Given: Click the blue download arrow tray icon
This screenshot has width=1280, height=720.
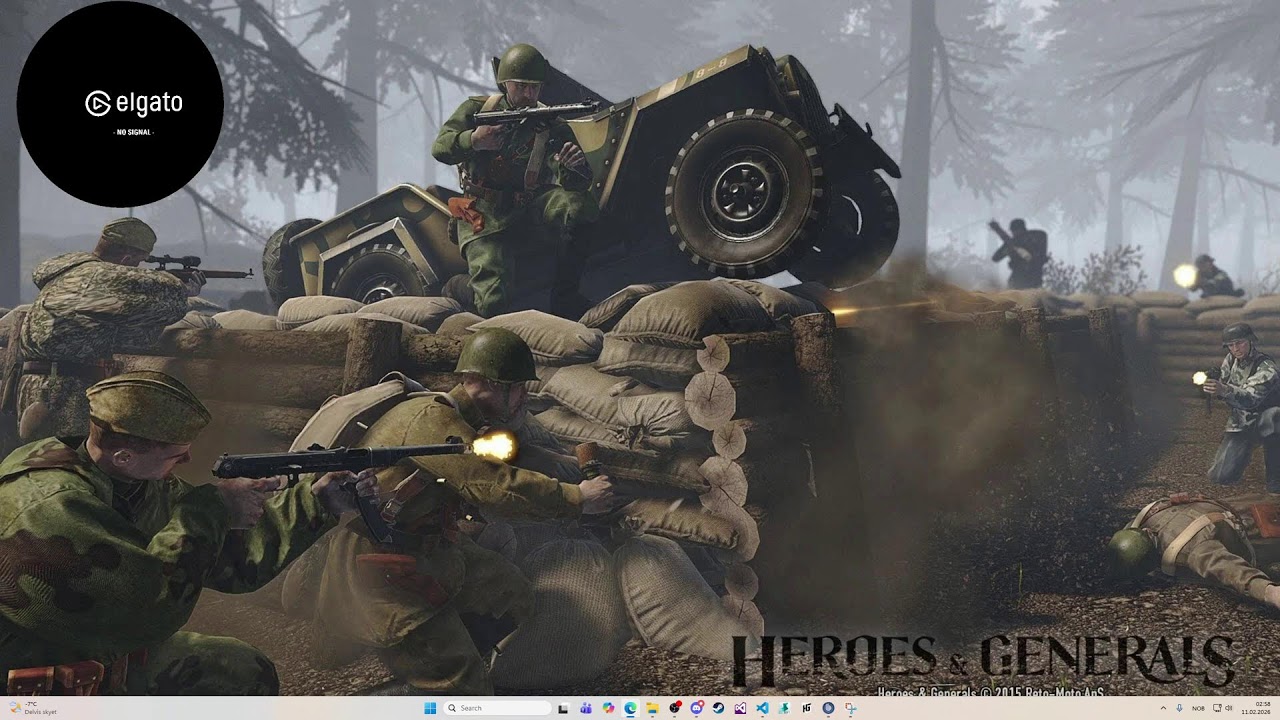Looking at the screenshot, I should tap(1179, 708).
